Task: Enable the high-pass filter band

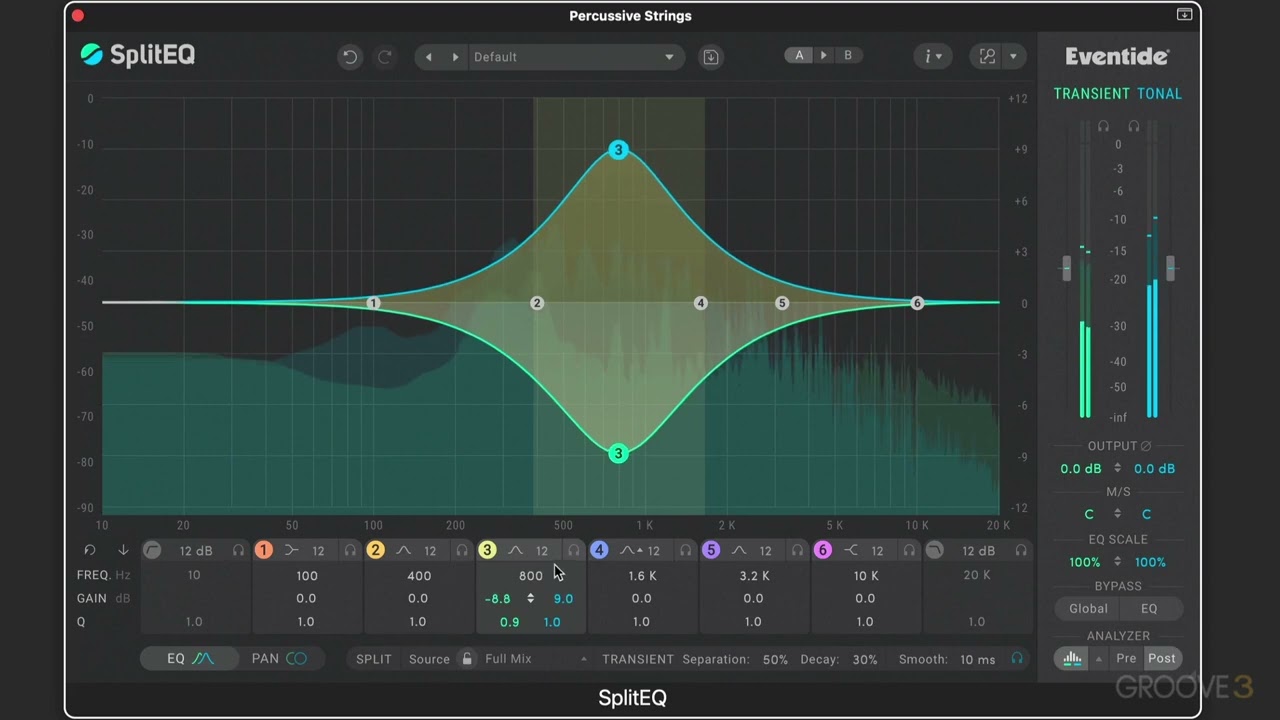Action: tap(152, 550)
